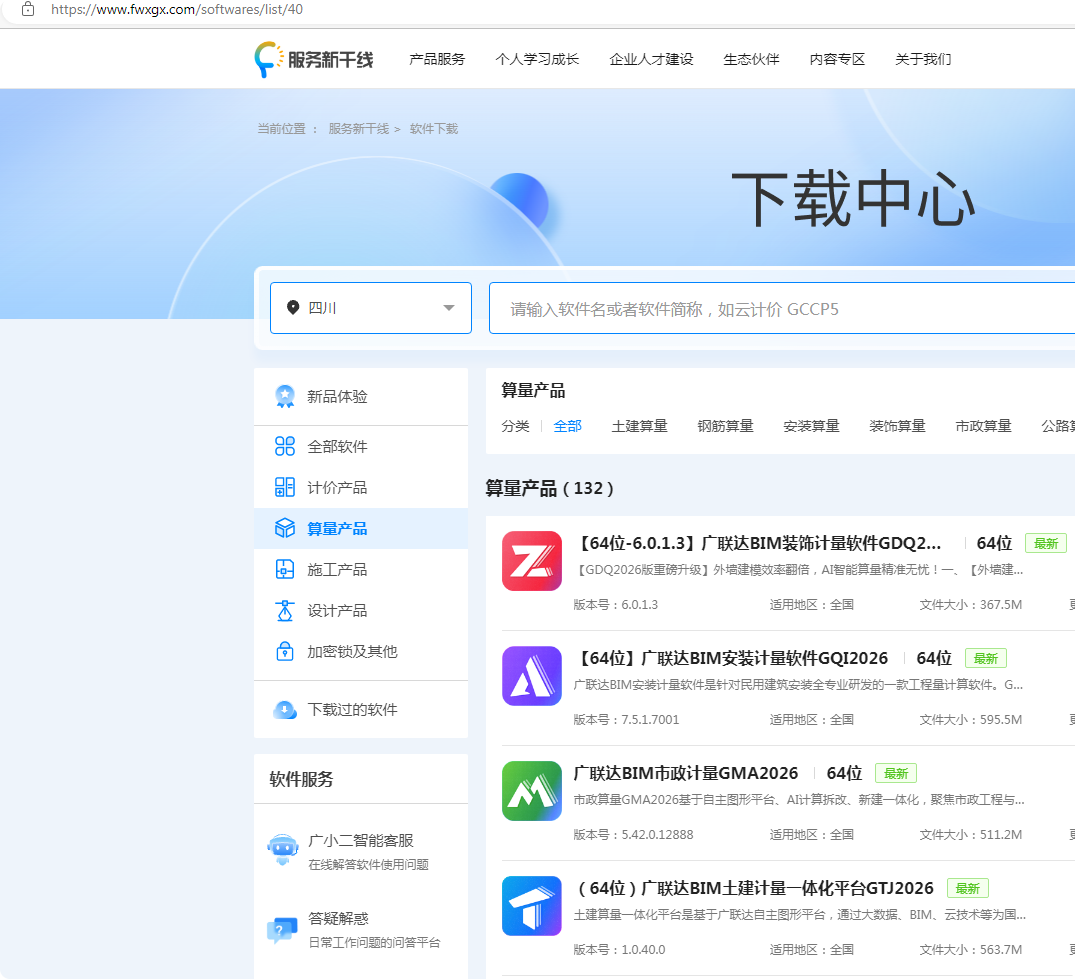Image resolution: width=1075 pixels, height=979 pixels.
Task: Open 广联达BIM土建计量一体化平台GTJ2026 title link
Action: tap(753, 889)
